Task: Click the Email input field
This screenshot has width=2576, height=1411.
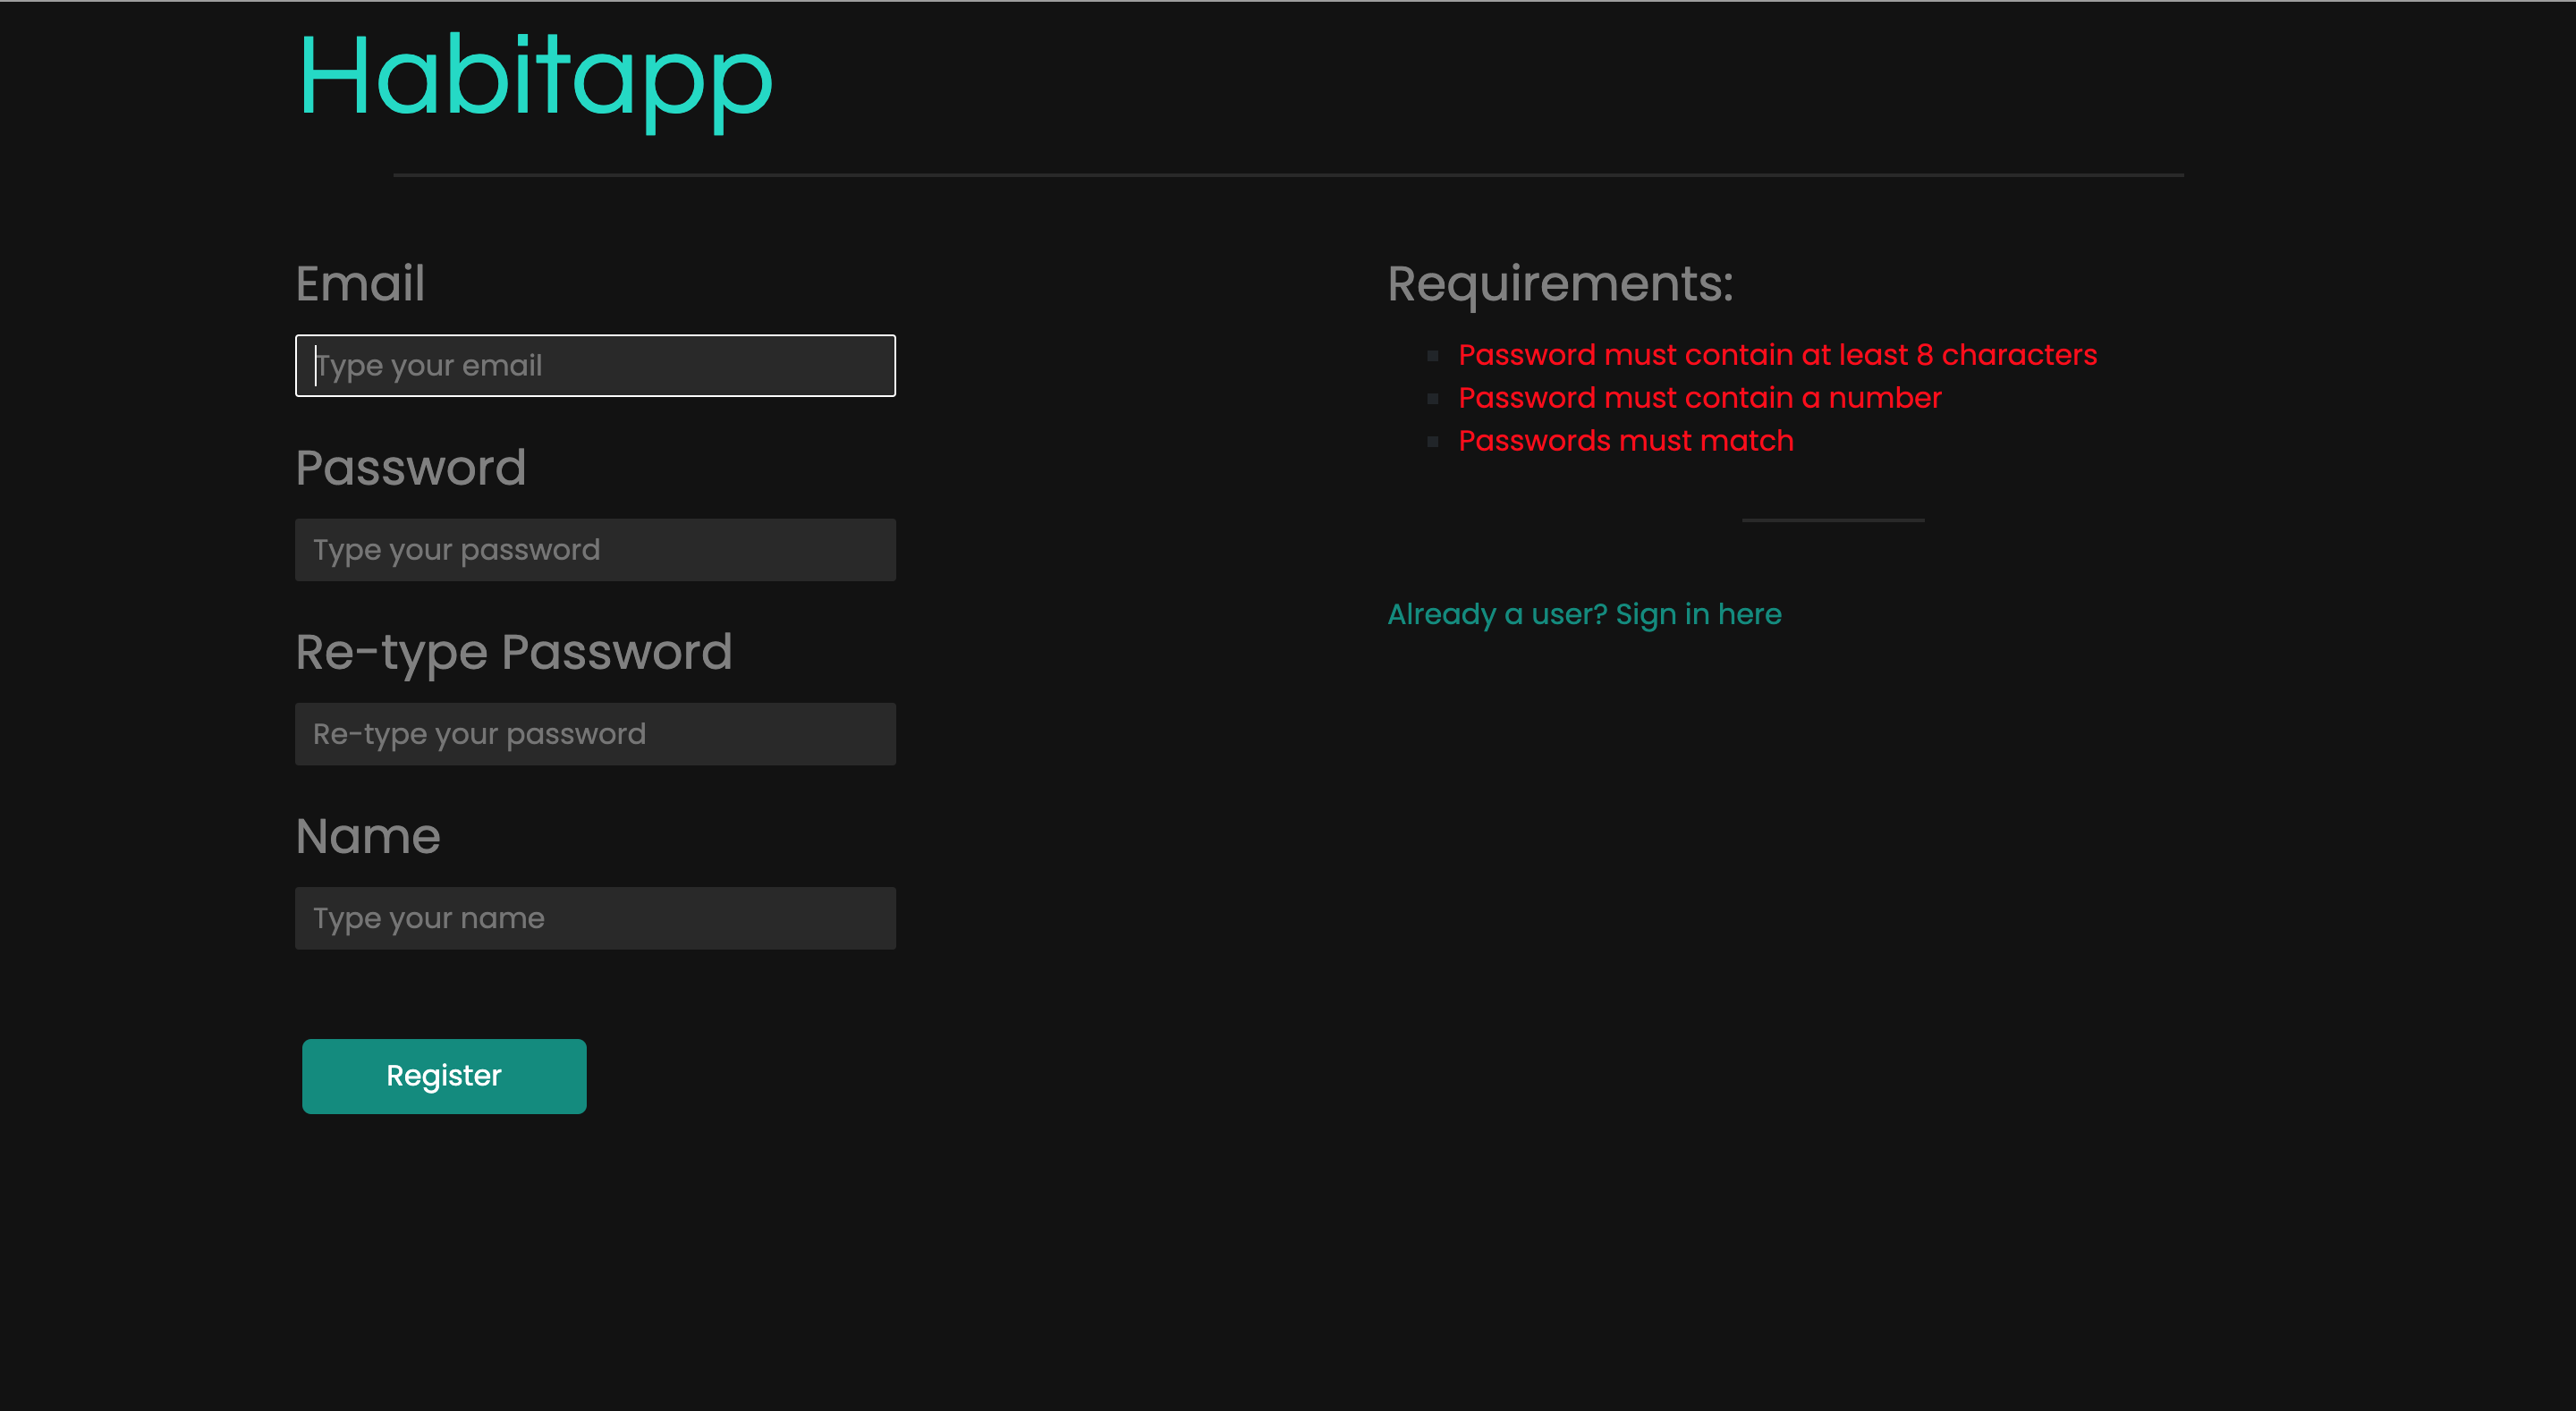Action: (595, 365)
